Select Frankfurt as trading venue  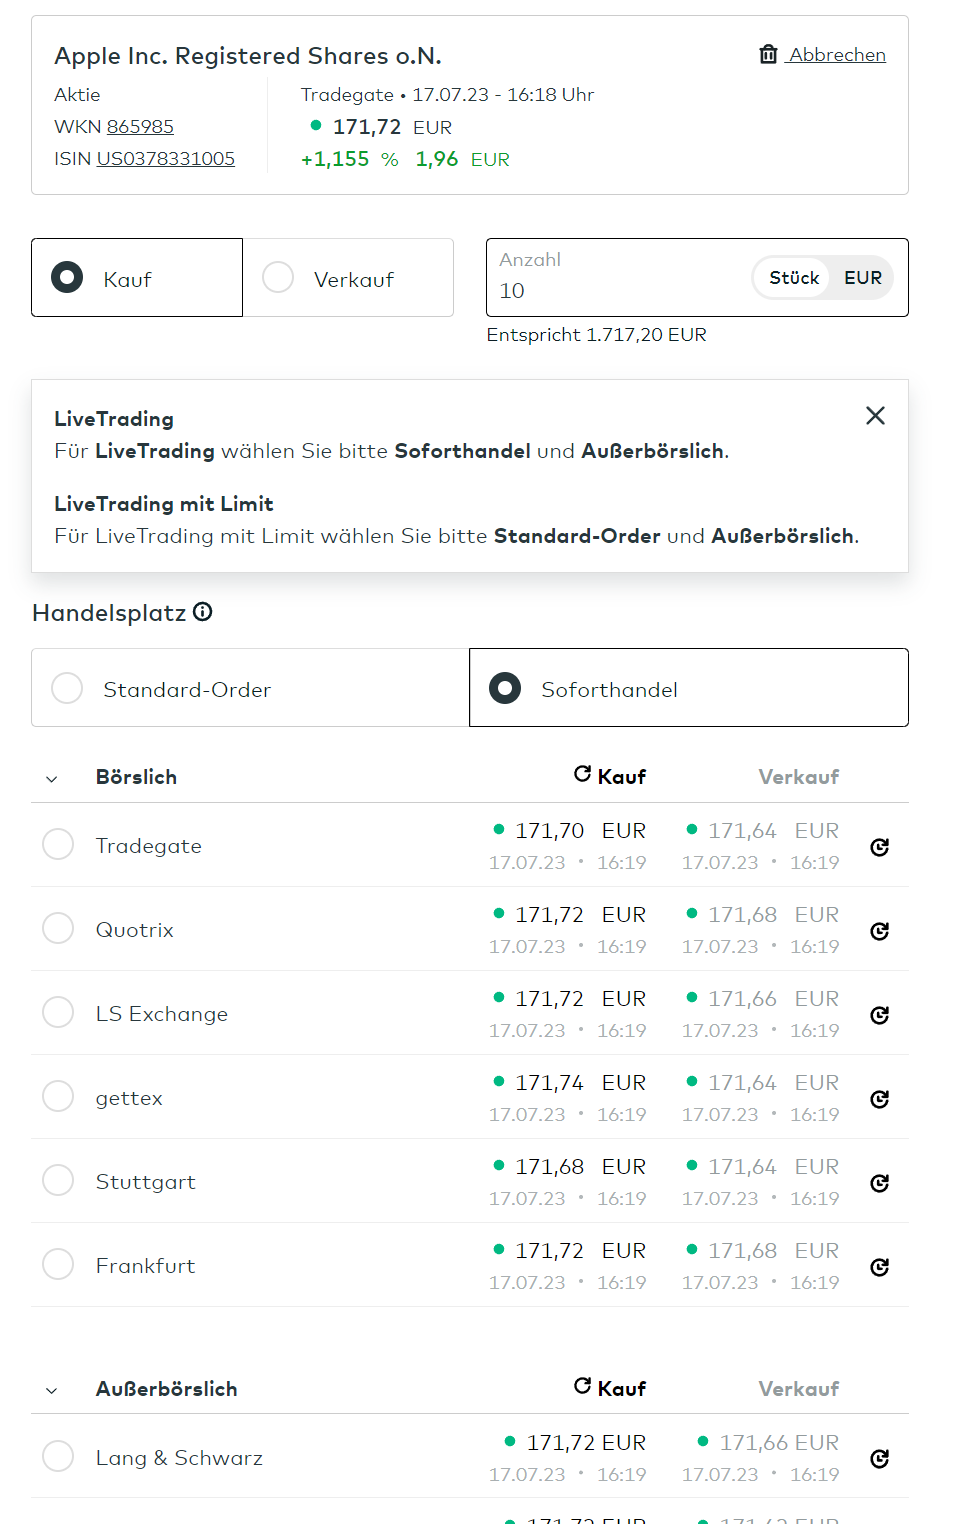tap(58, 1264)
